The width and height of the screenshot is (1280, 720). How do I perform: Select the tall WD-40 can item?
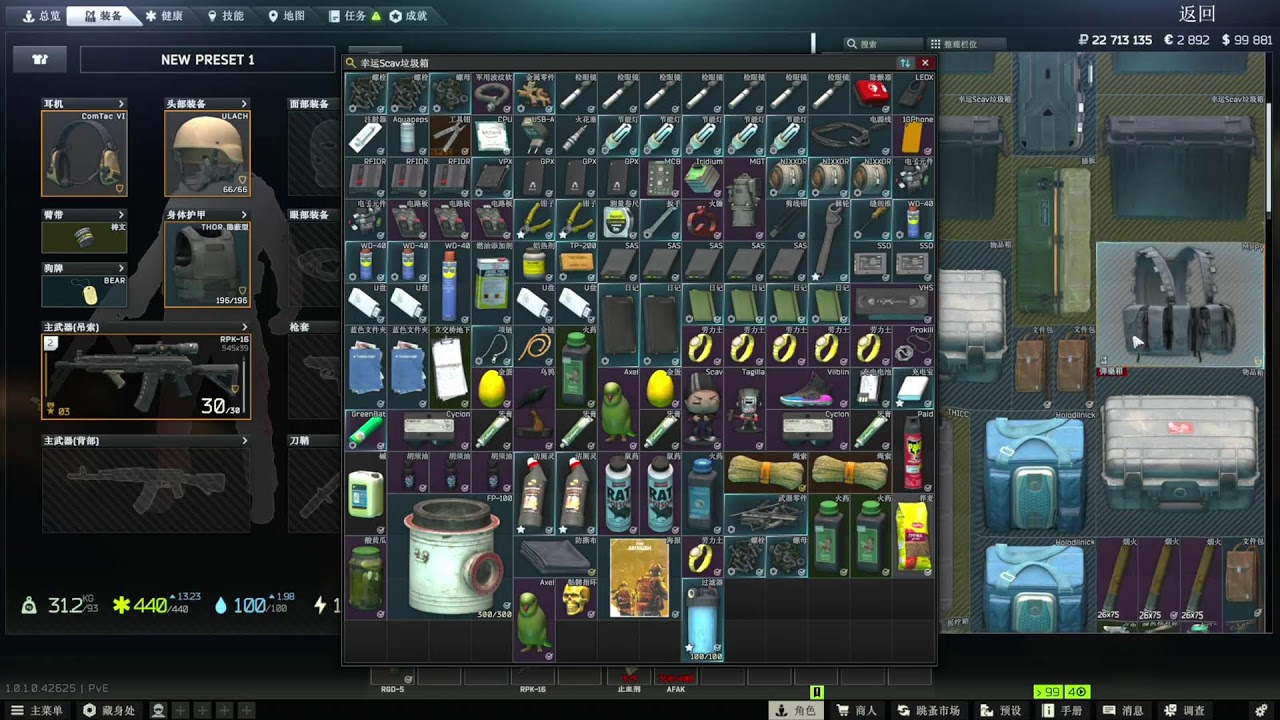(450, 283)
